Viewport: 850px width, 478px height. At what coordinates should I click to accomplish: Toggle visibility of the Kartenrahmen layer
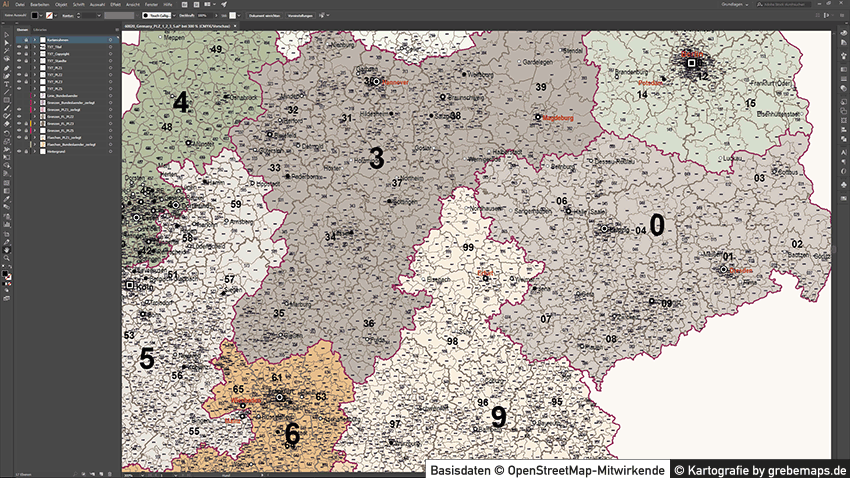click(x=19, y=40)
